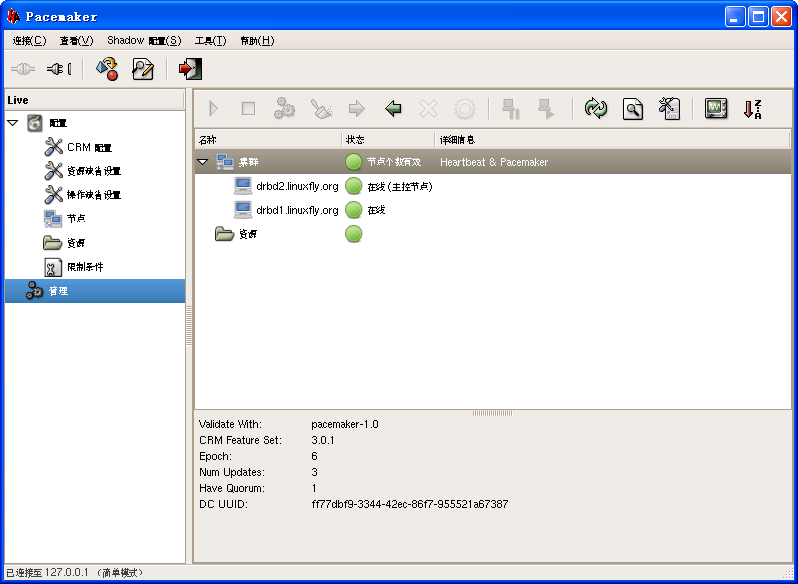The height and width of the screenshot is (584, 798).
Task: Click the disconnect plug icon in toolbar
Action: (59, 69)
